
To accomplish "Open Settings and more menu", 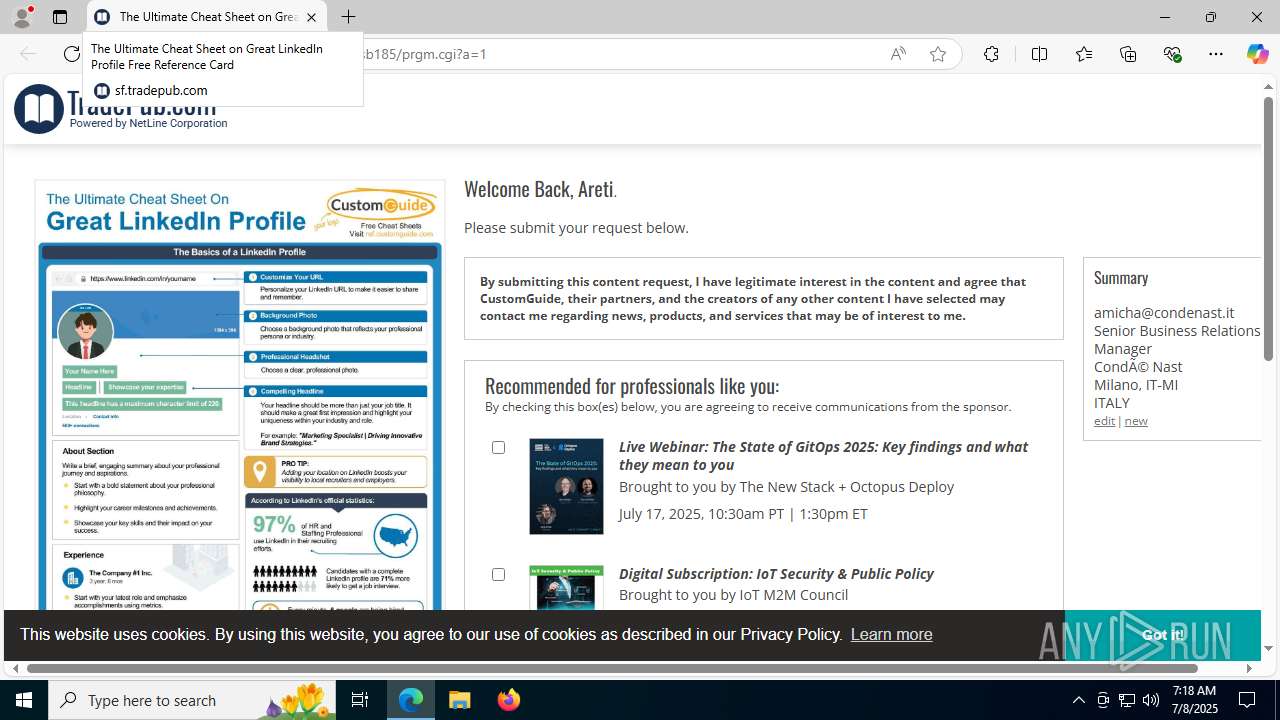I will tap(1216, 54).
